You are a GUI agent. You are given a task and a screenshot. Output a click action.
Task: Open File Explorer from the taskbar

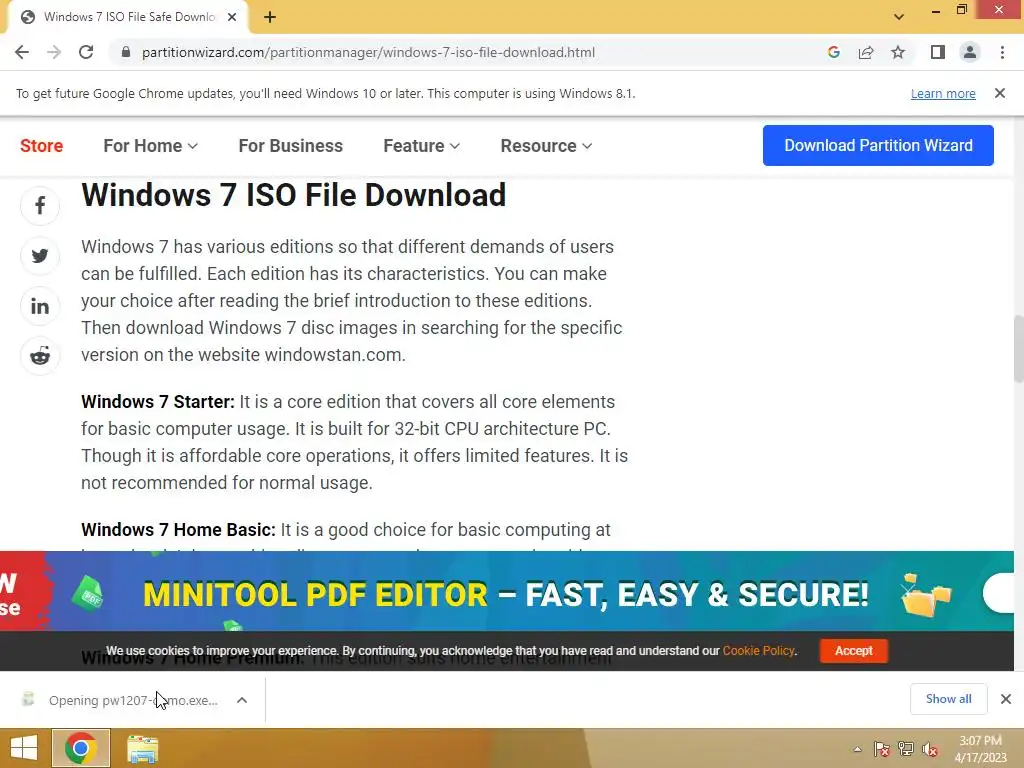[142, 748]
